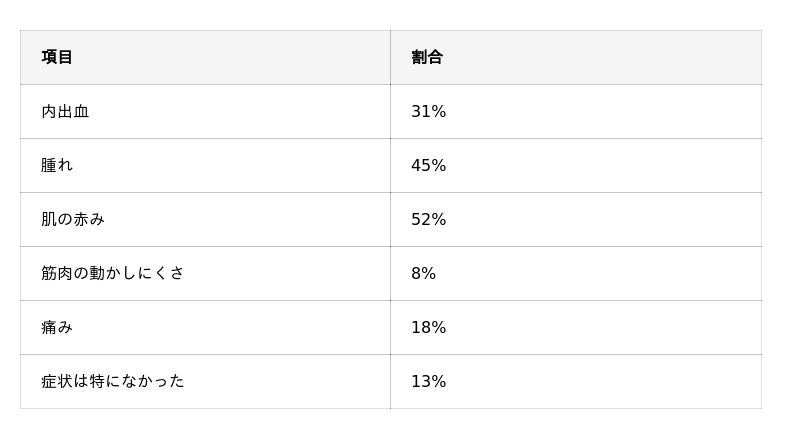This screenshot has width=800, height=439.
Task: Select the 症状は特になかった cell
Action: 113,382
